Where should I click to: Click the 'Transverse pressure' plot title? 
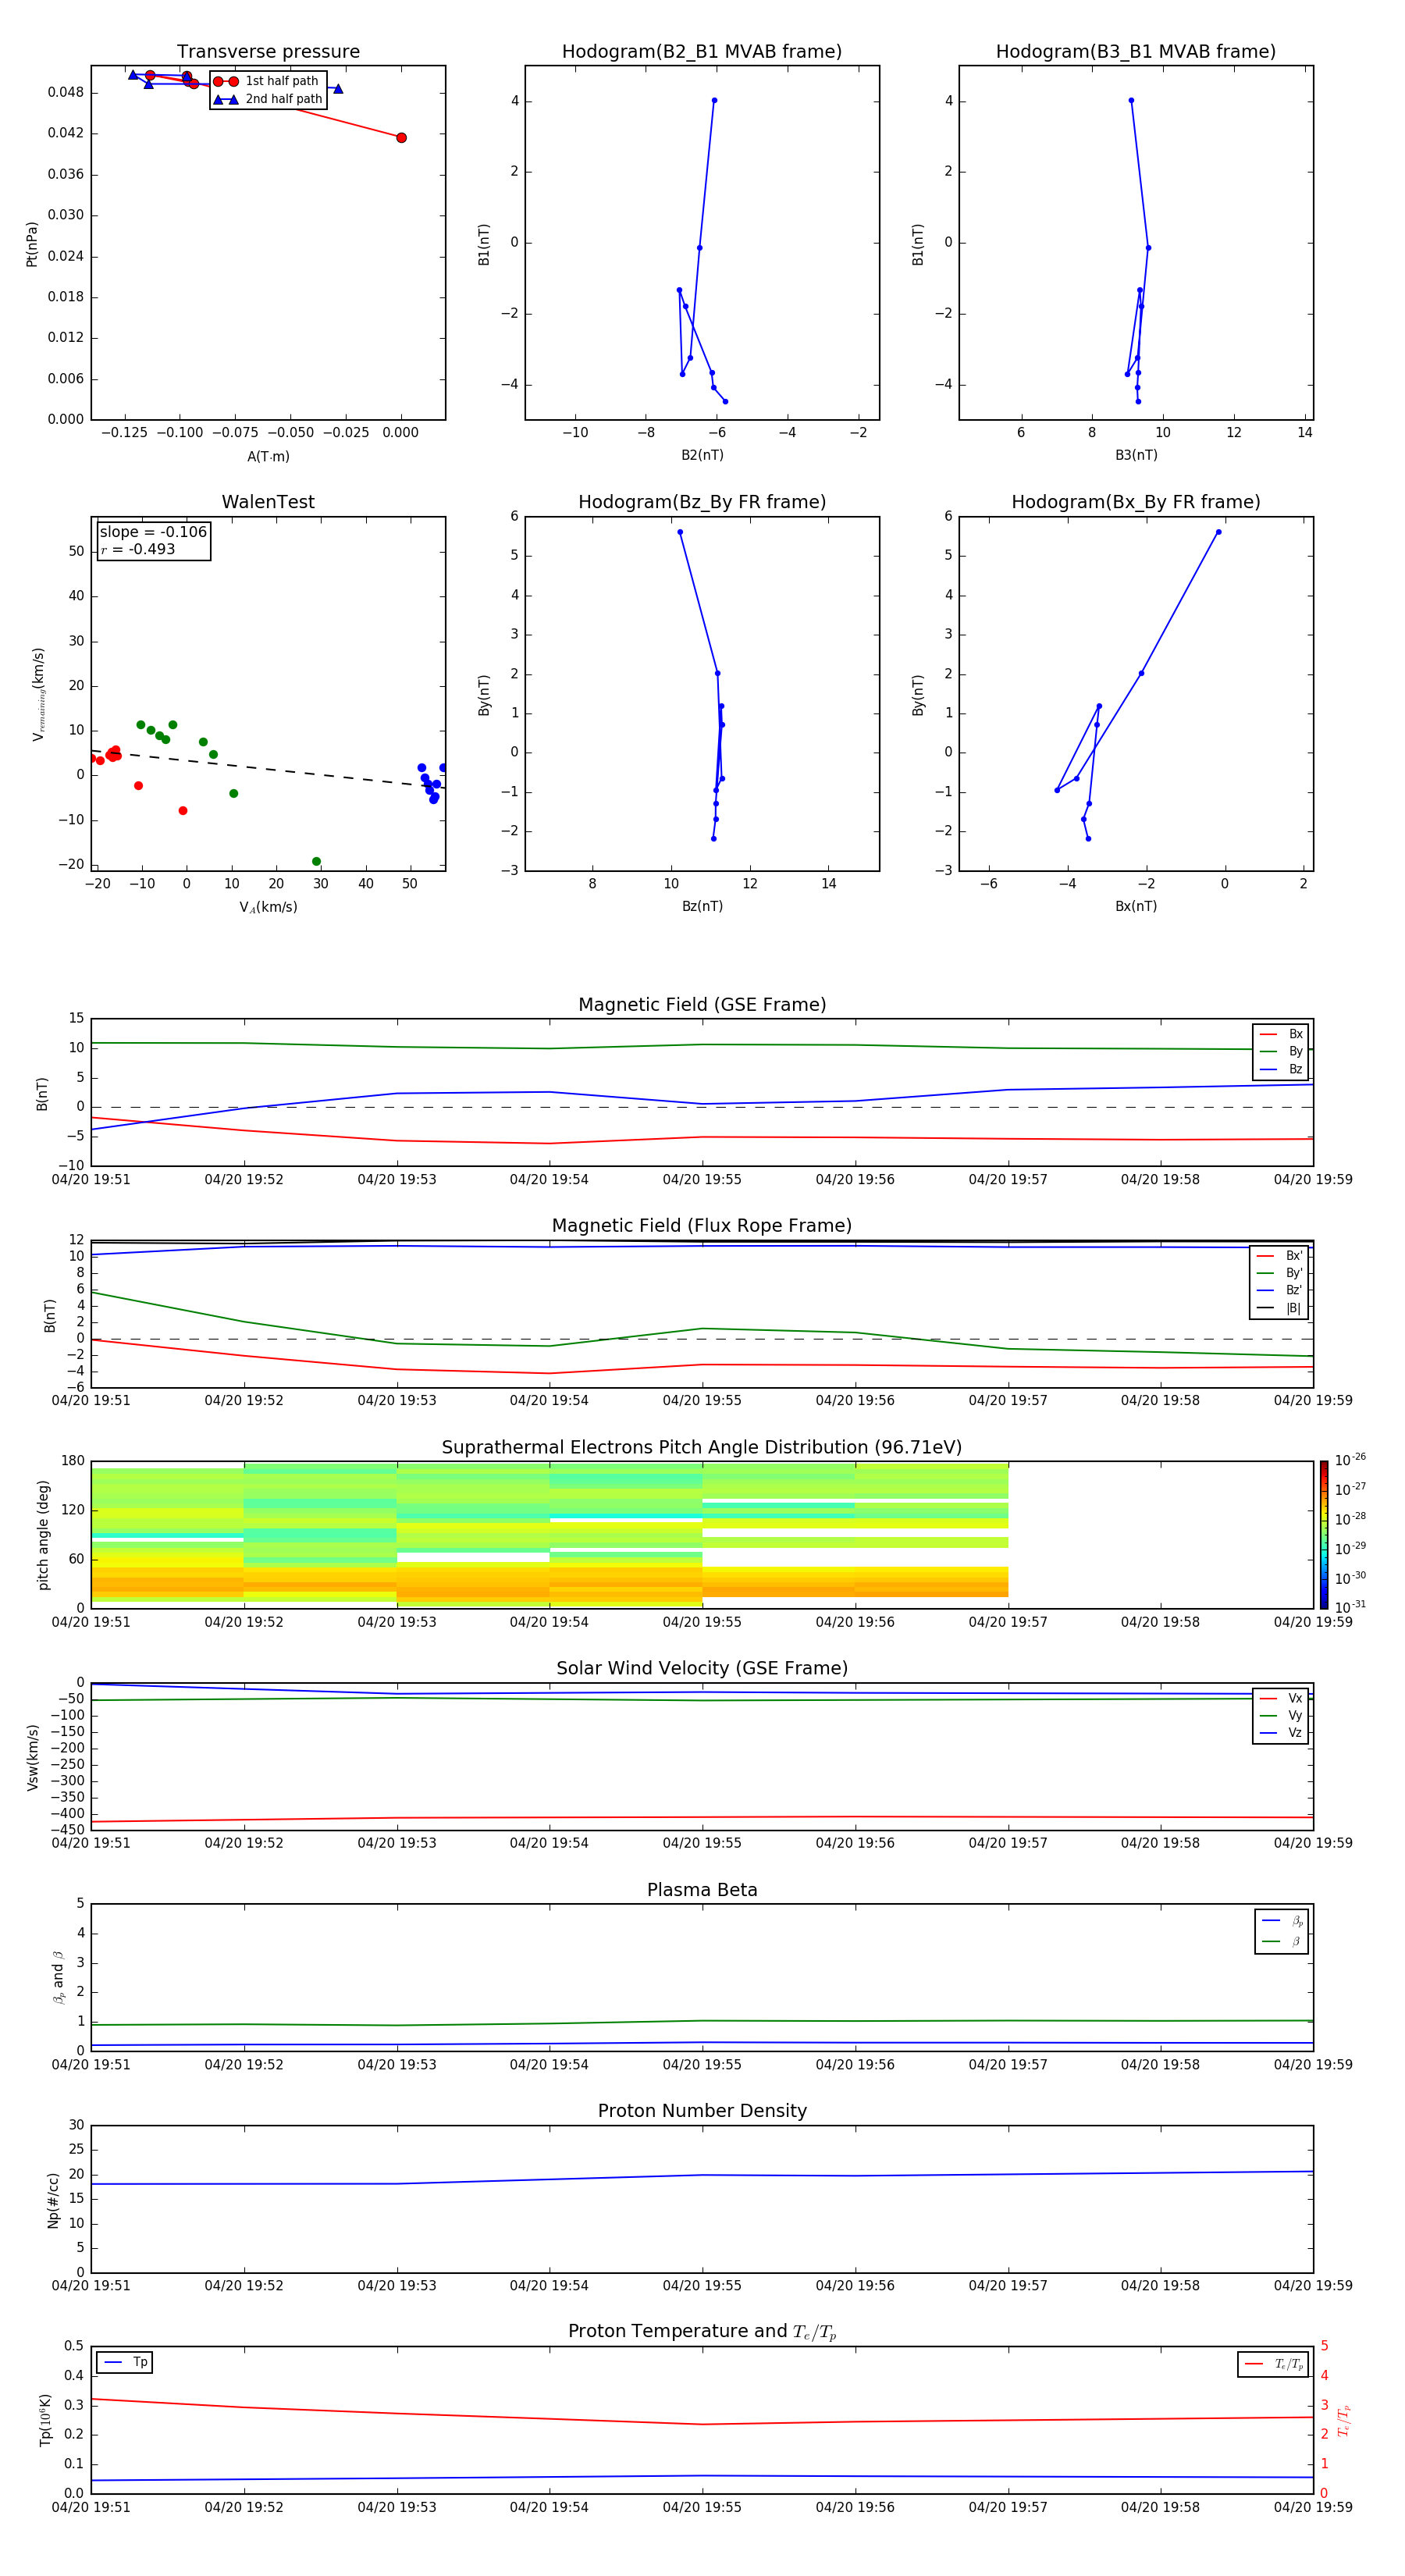268,52
